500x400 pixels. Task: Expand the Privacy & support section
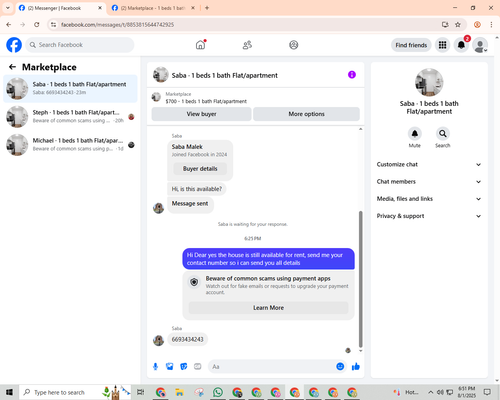click(429, 216)
